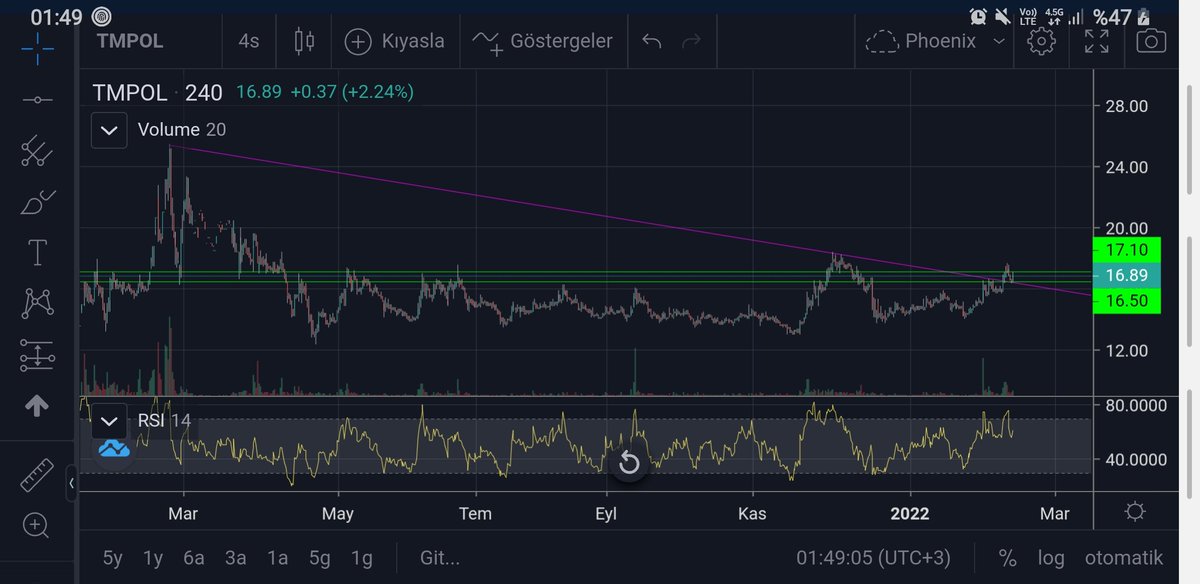This screenshot has height=584, width=1200.
Task: Select the 3a time range
Action: coord(235,558)
